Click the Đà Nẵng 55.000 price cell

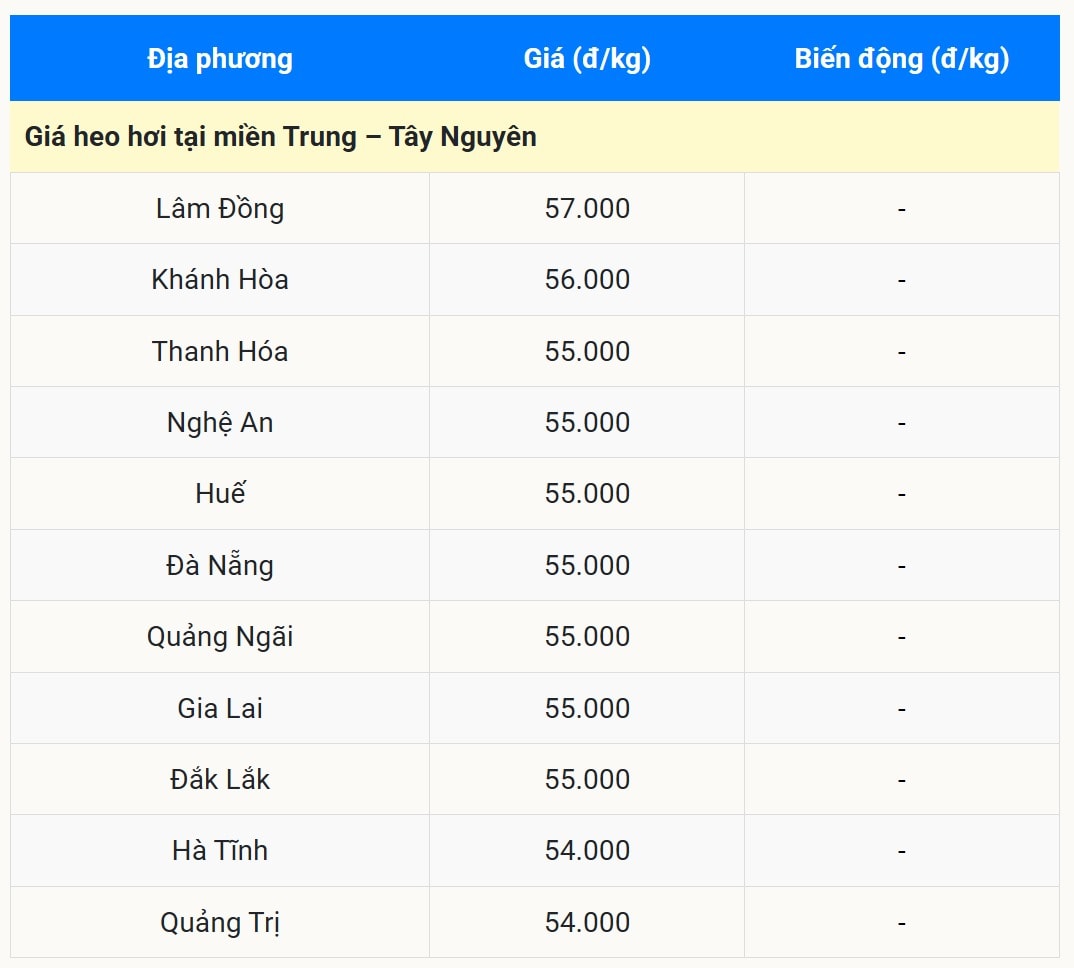[587, 566]
